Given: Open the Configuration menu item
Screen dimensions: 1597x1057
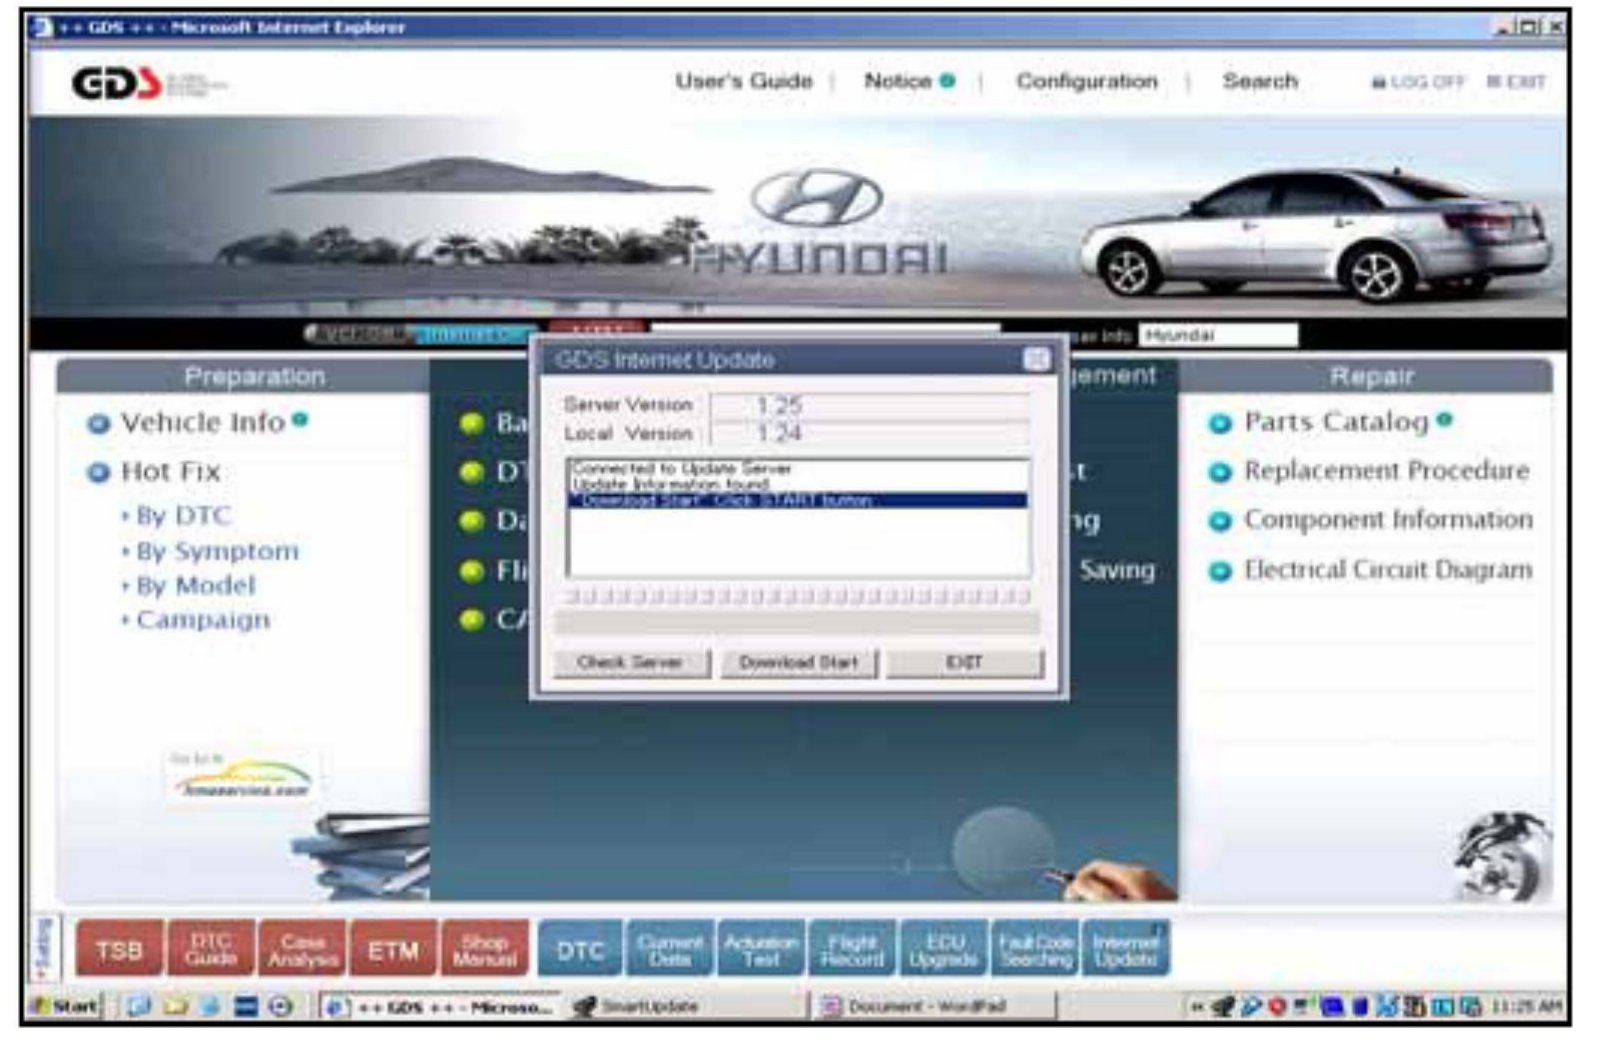Looking at the screenshot, I should [1086, 82].
